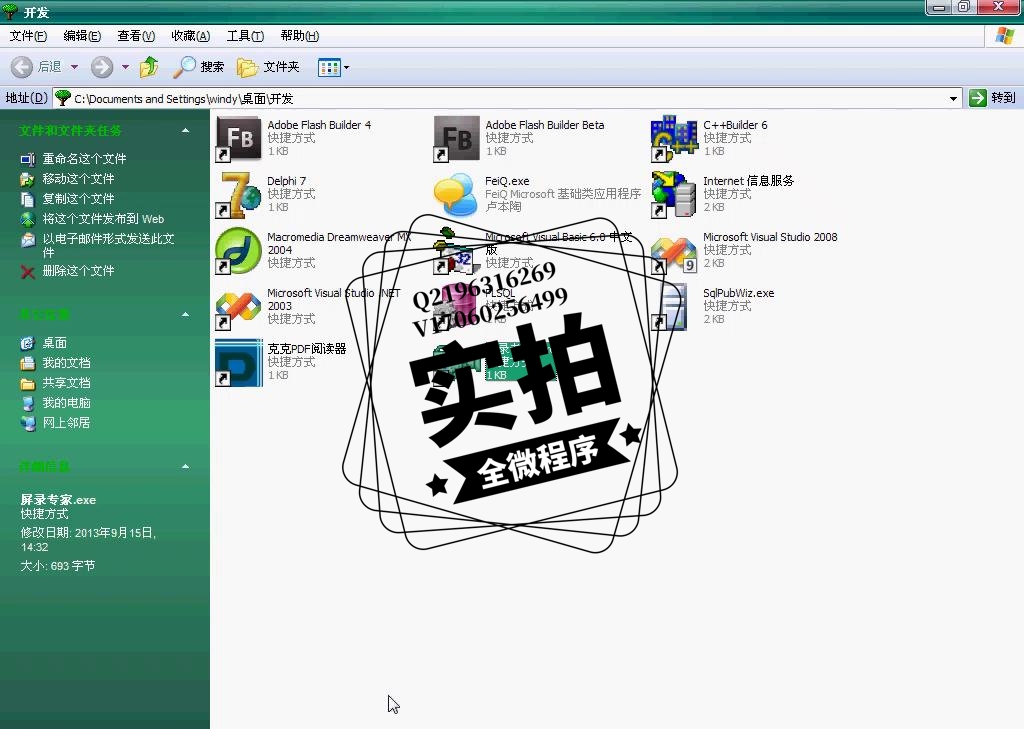Viewport: 1024px width, 729px height.
Task: Click 屏录专家.exe name in details panel
Action: pyautogui.click(x=58, y=500)
